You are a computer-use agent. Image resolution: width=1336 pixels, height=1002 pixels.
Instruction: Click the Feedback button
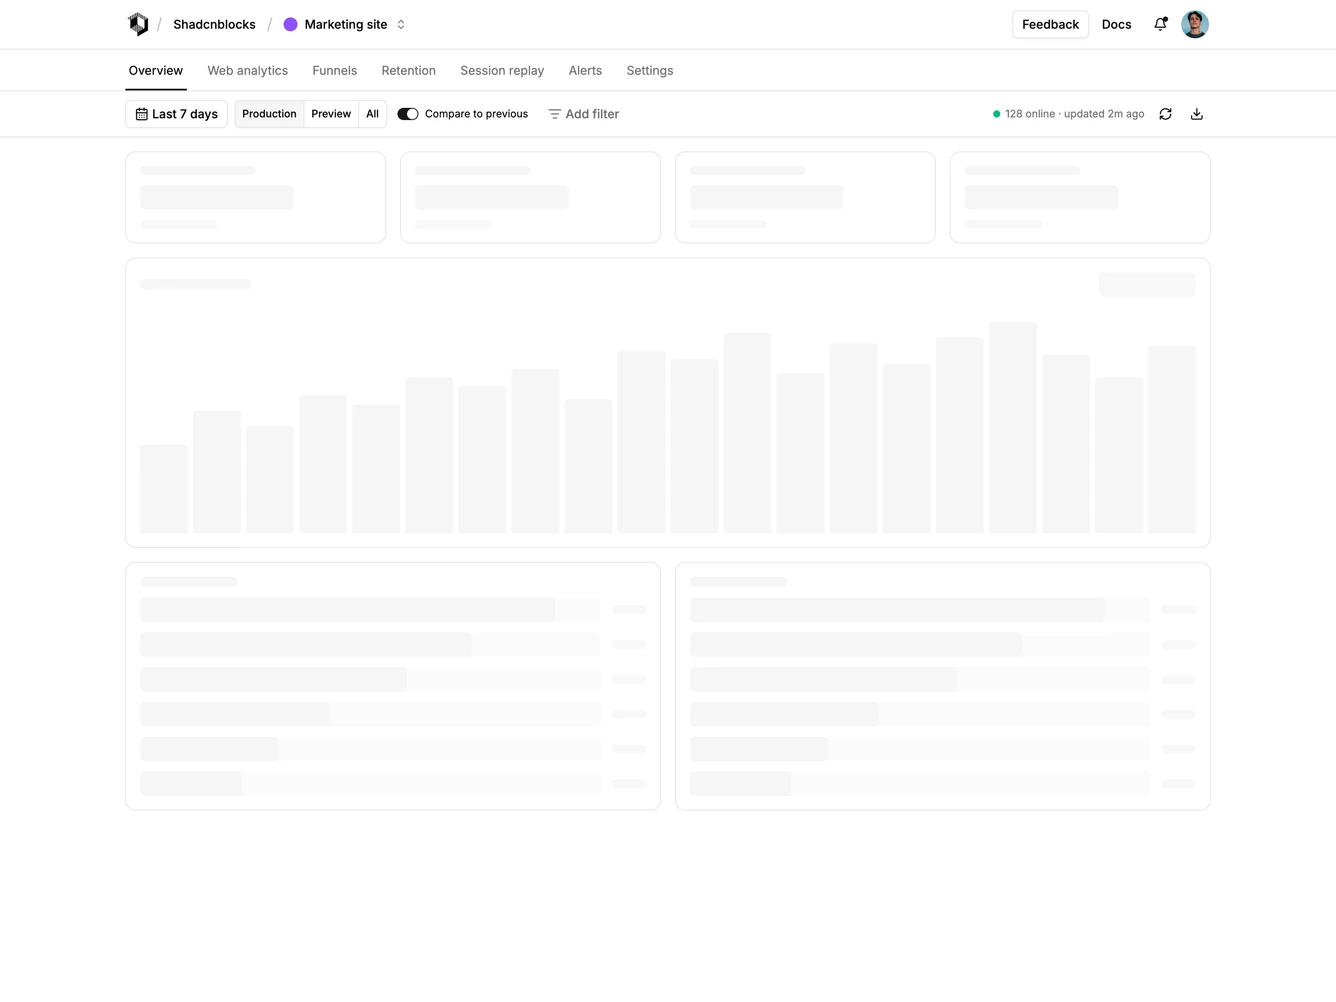pyautogui.click(x=1050, y=24)
